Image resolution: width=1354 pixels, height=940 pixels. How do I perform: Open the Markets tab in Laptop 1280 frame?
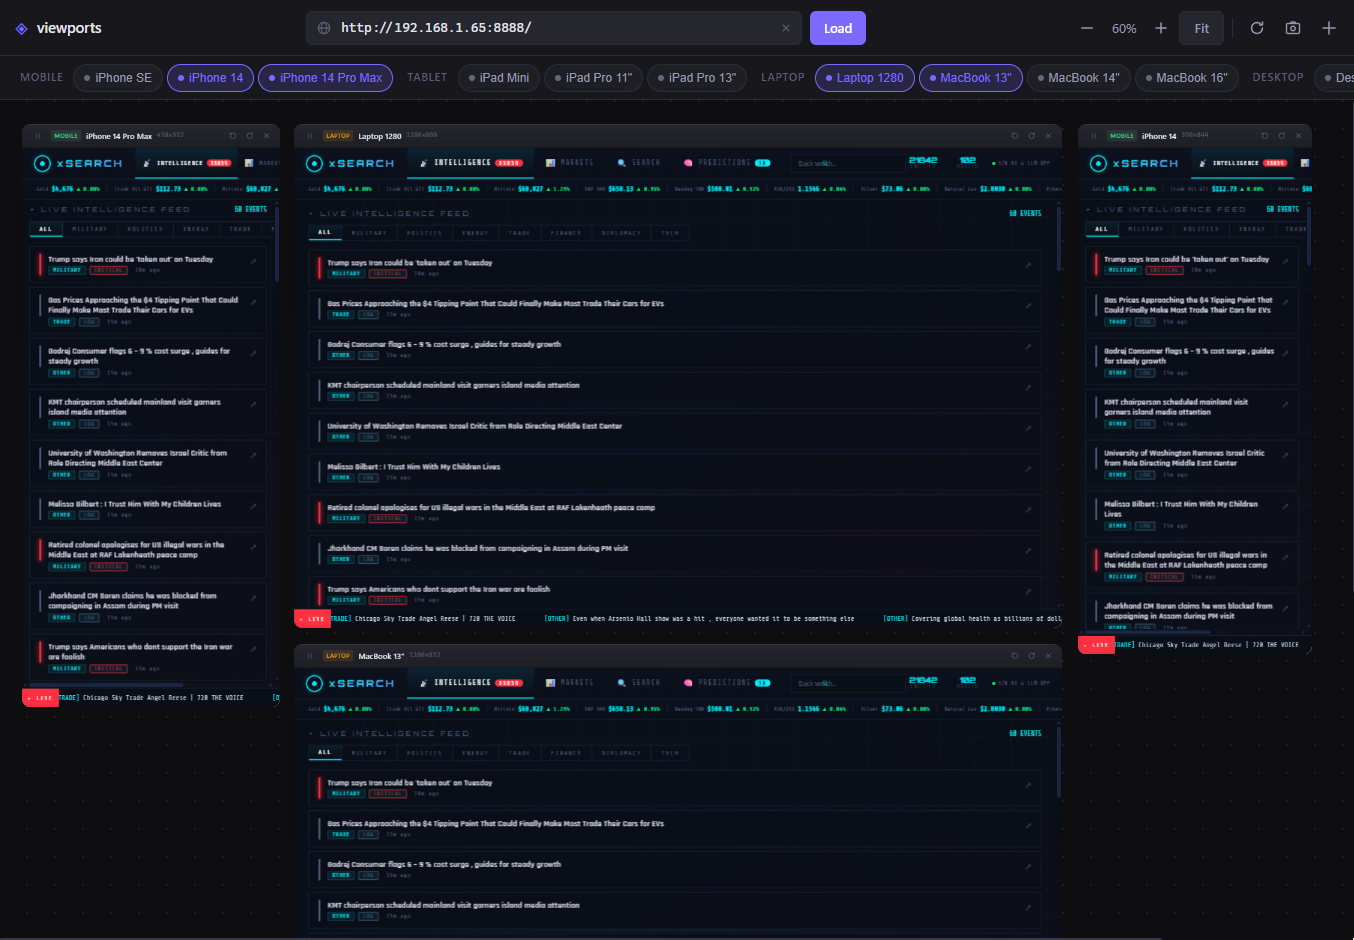tap(570, 163)
